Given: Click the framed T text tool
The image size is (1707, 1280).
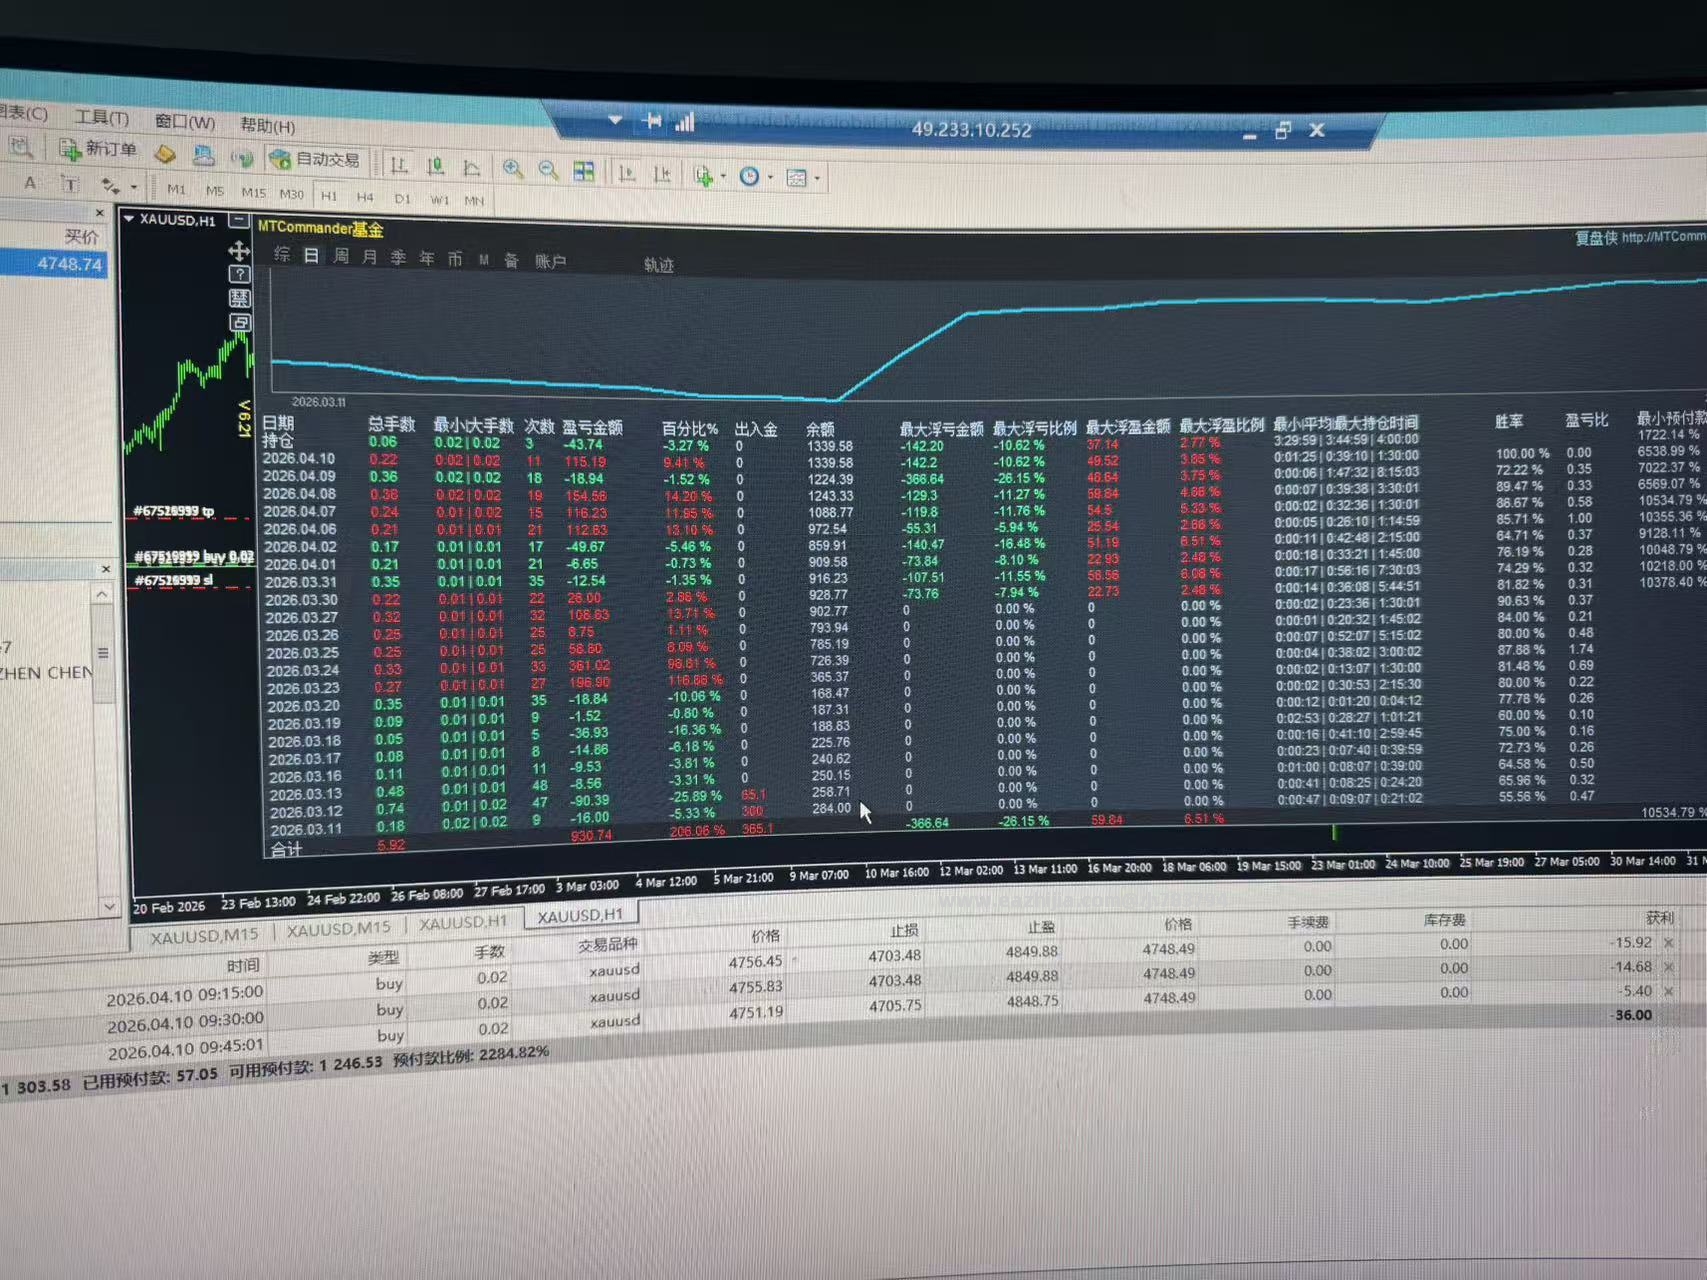Looking at the screenshot, I should pos(70,184).
